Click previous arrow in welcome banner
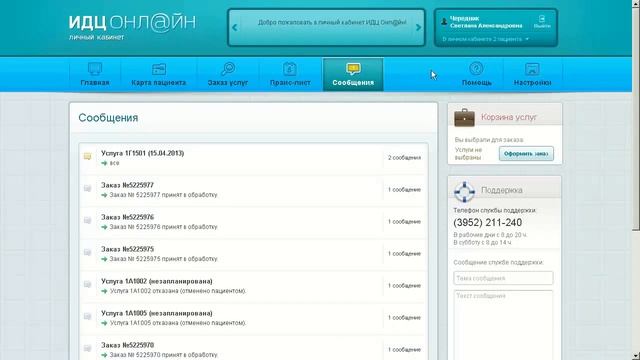This screenshot has width=640, height=360. [234, 28]
